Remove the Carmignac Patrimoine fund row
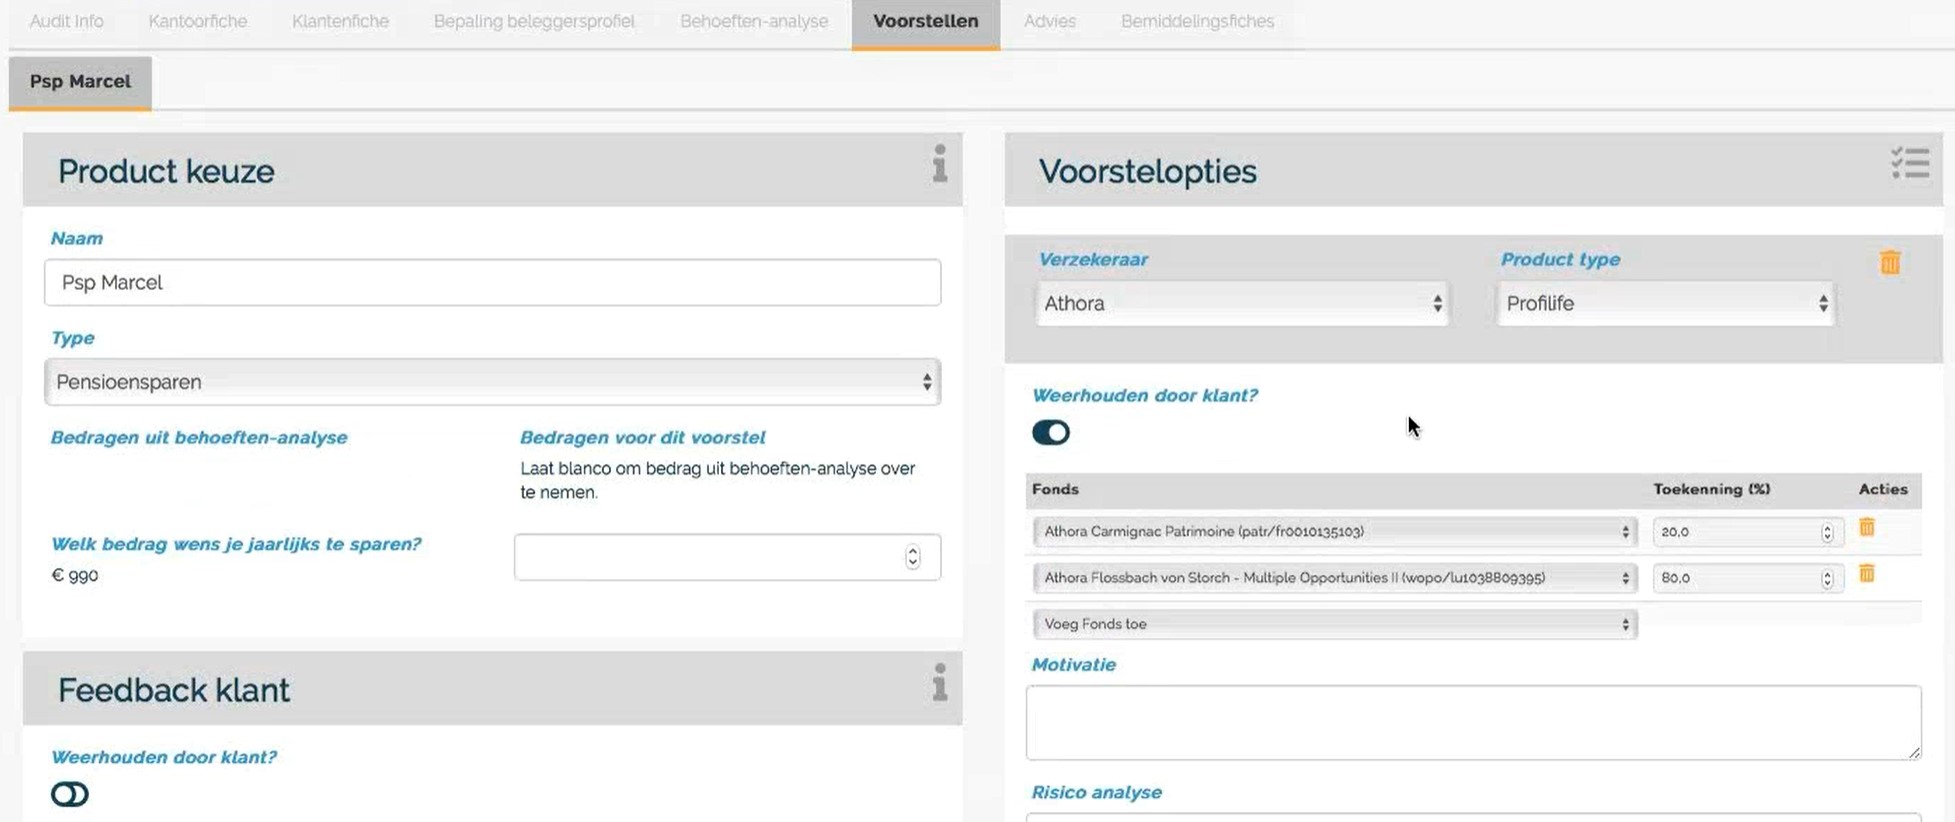Image resolution: width=1955 pixels, height=822 pixels. [x=1866, y=527]
